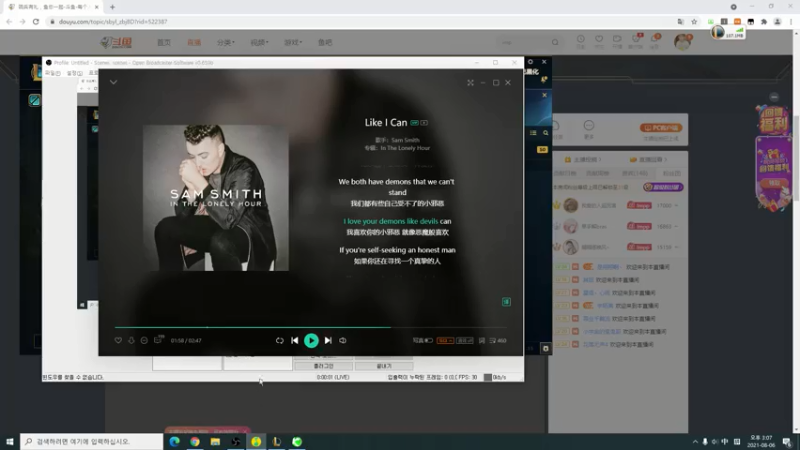Toggle the green desktop lyrics button

click(506, 302)
